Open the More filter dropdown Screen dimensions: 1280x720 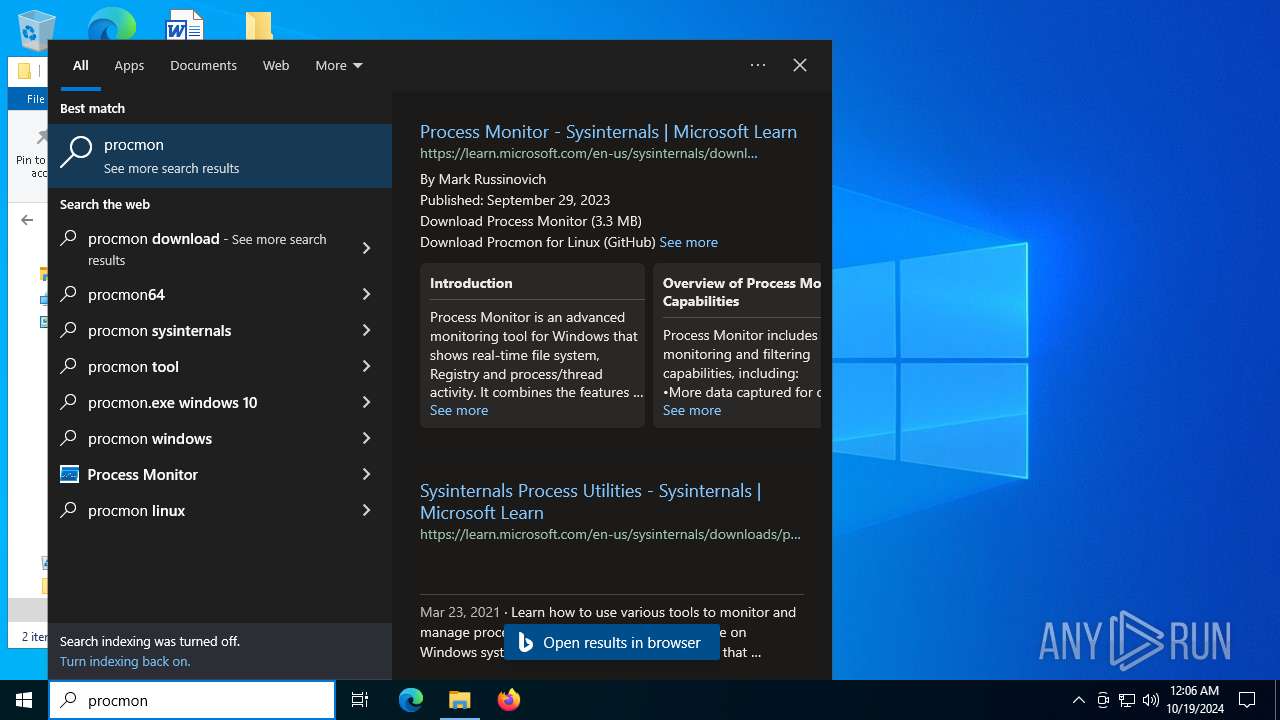click(x=339, y=65)
